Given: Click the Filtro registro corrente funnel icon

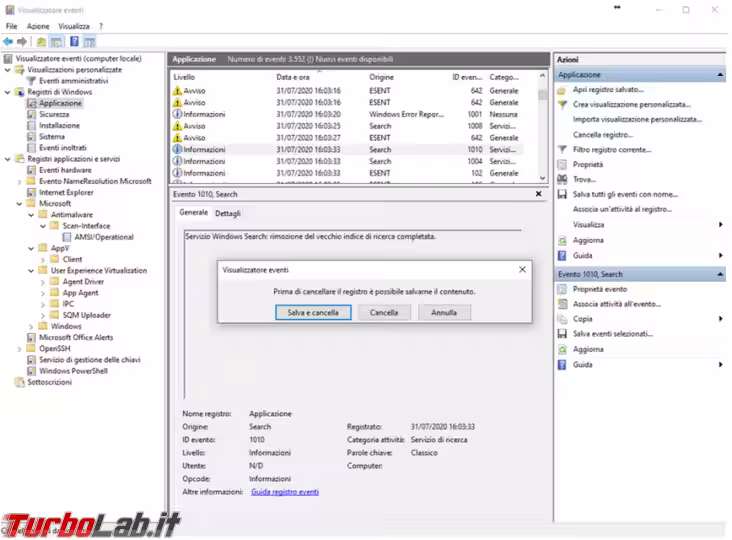Looking at the screenshot, I should coord(562,150).
